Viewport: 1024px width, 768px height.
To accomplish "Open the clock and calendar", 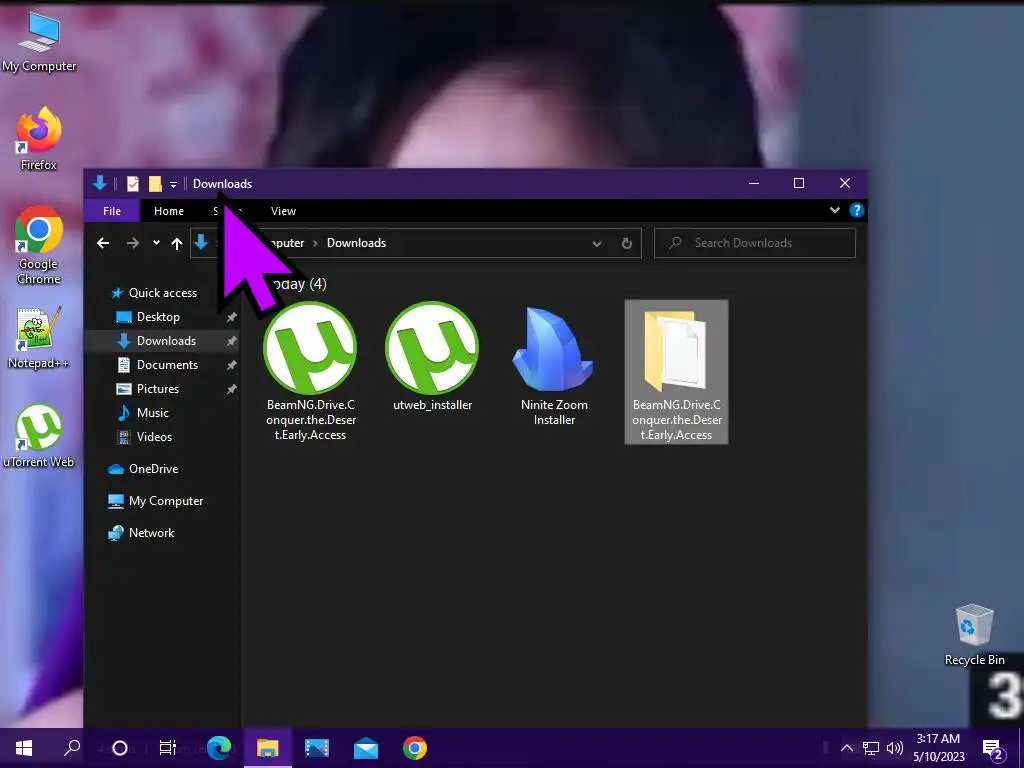I will click(x=938, y=748).
